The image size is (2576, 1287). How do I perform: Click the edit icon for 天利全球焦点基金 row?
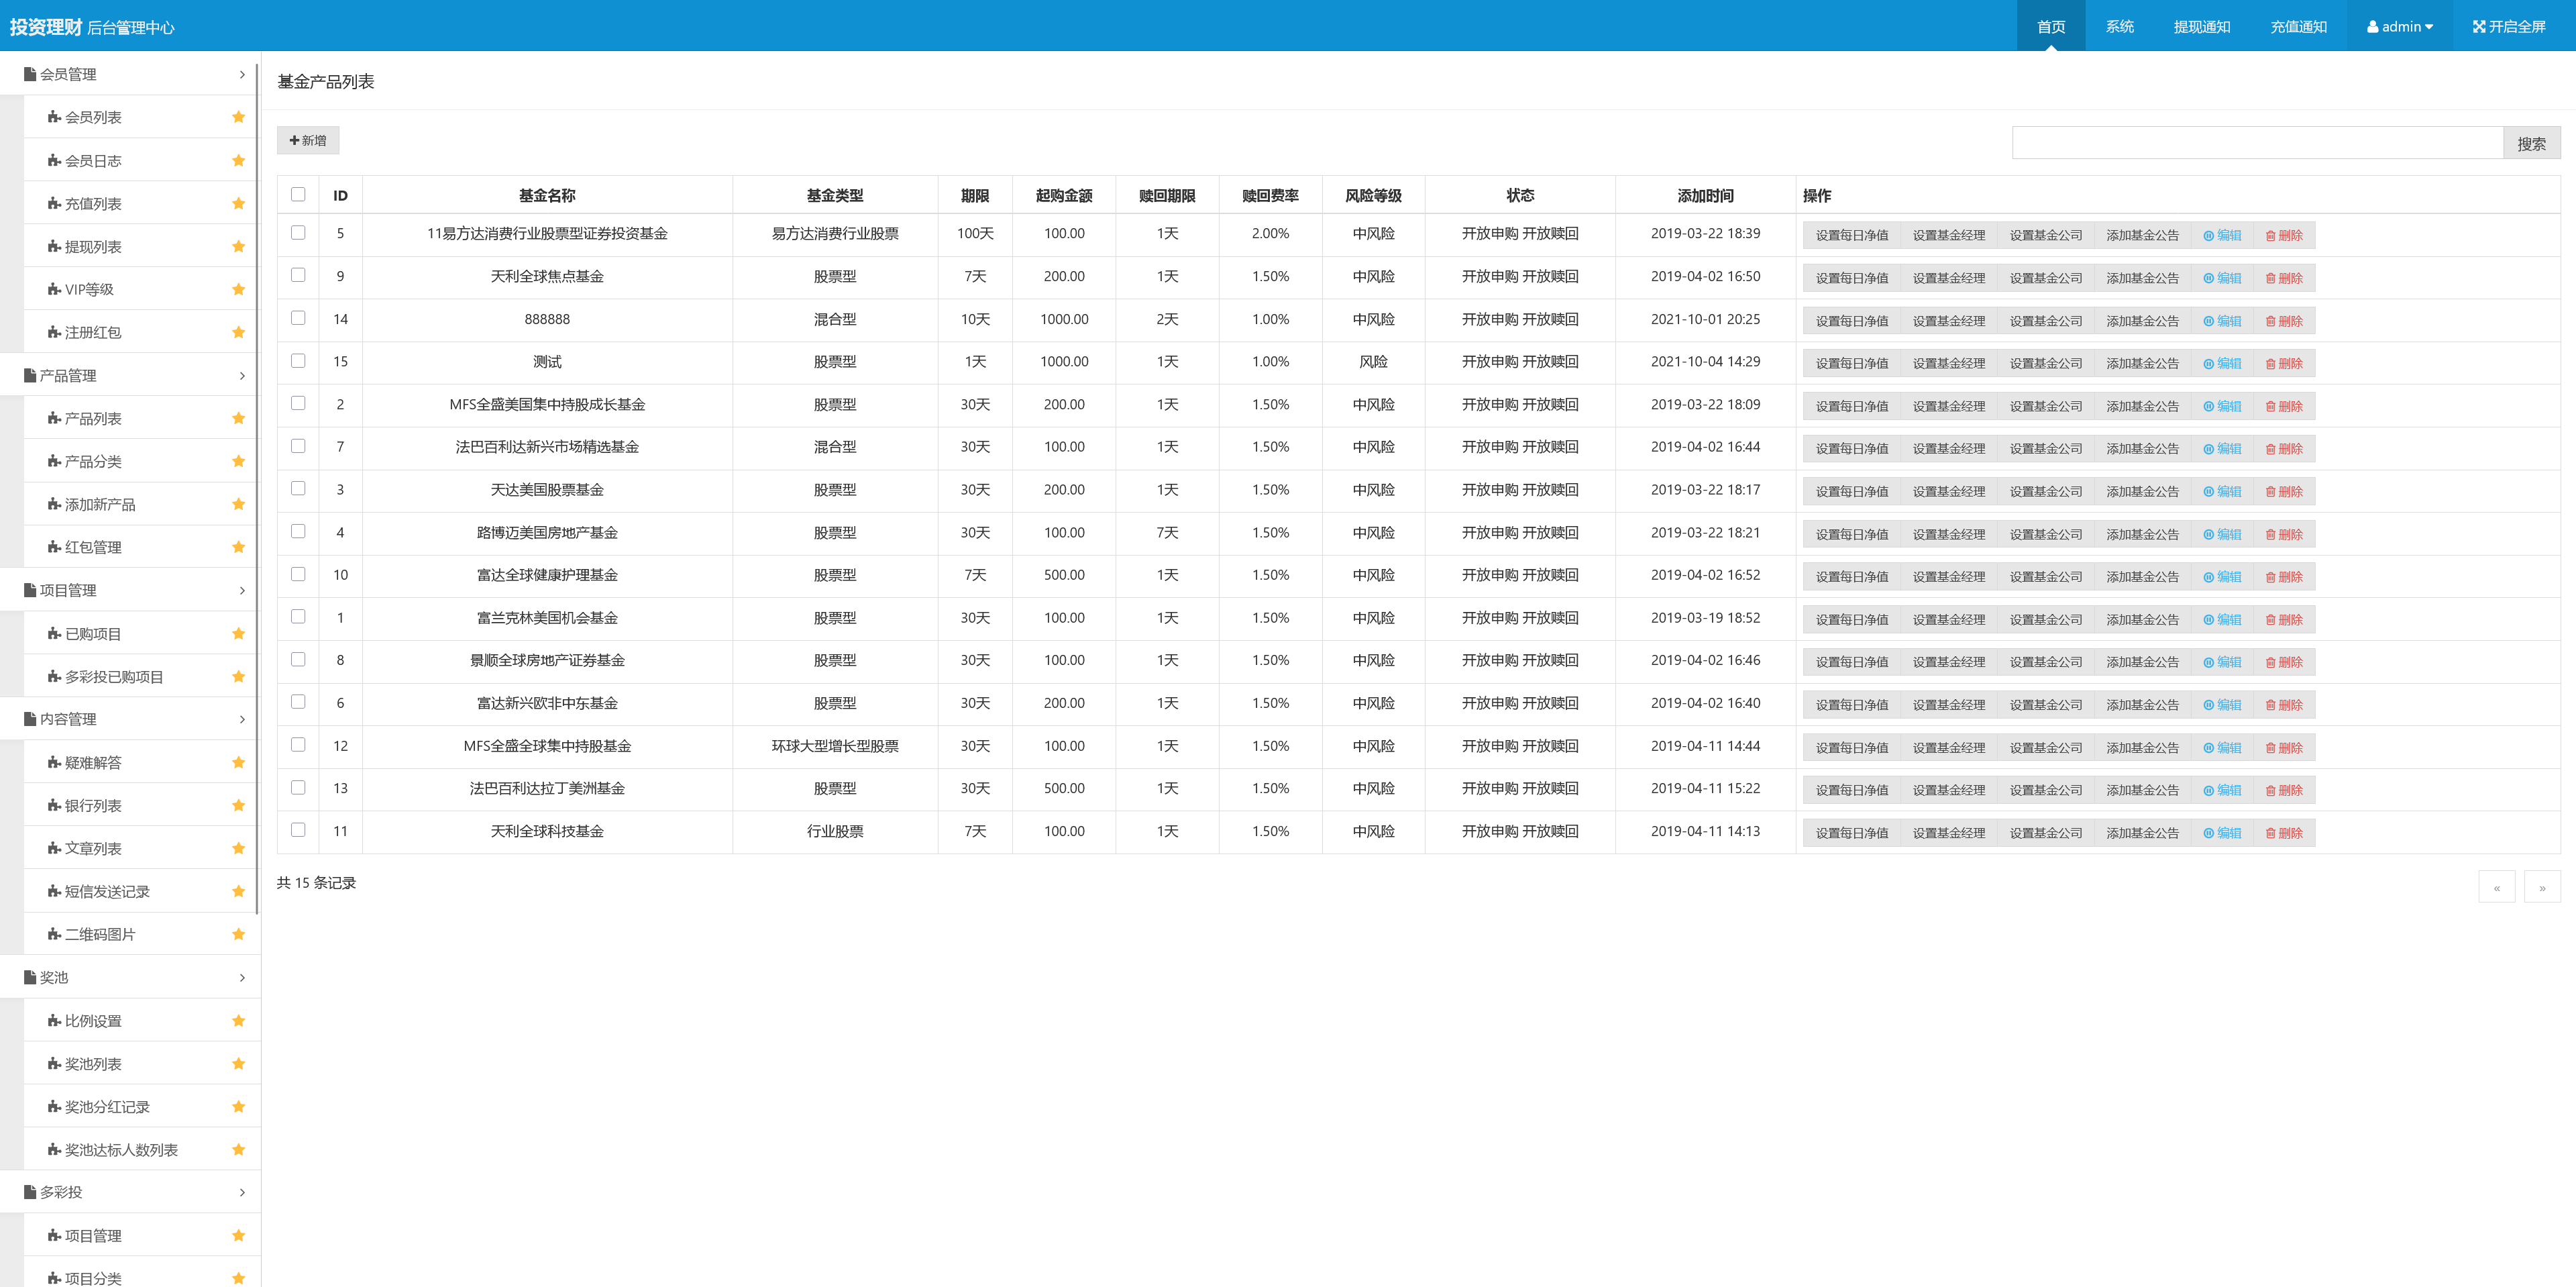2208,279
